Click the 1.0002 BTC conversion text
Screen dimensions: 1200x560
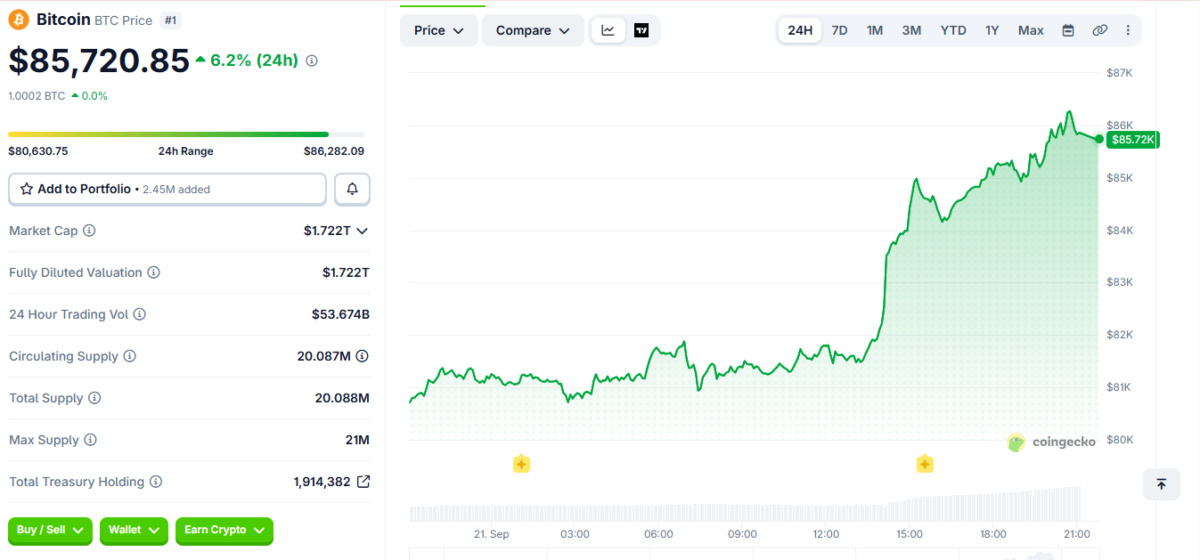point(37,96)
